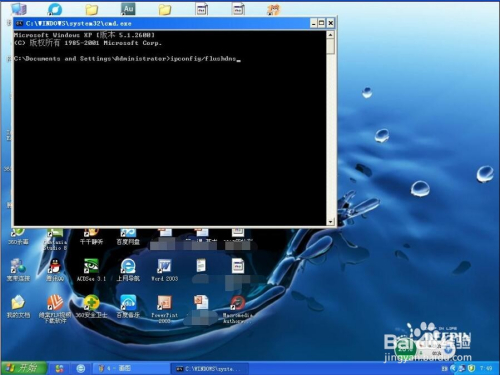Select the QQ penguin desktop icon
Screen dimensions: 500x375
pyautogui.click(x=55, y=270)
